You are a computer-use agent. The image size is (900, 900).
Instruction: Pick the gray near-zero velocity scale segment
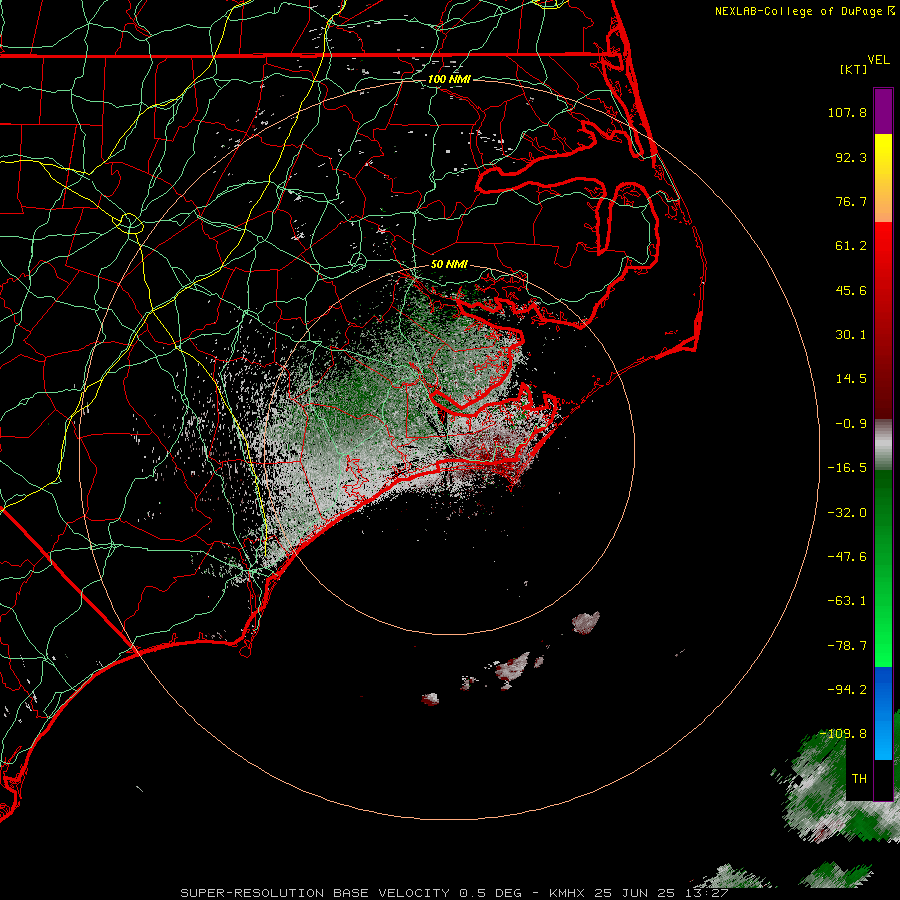pyautogui.click(x=883, y=445)
